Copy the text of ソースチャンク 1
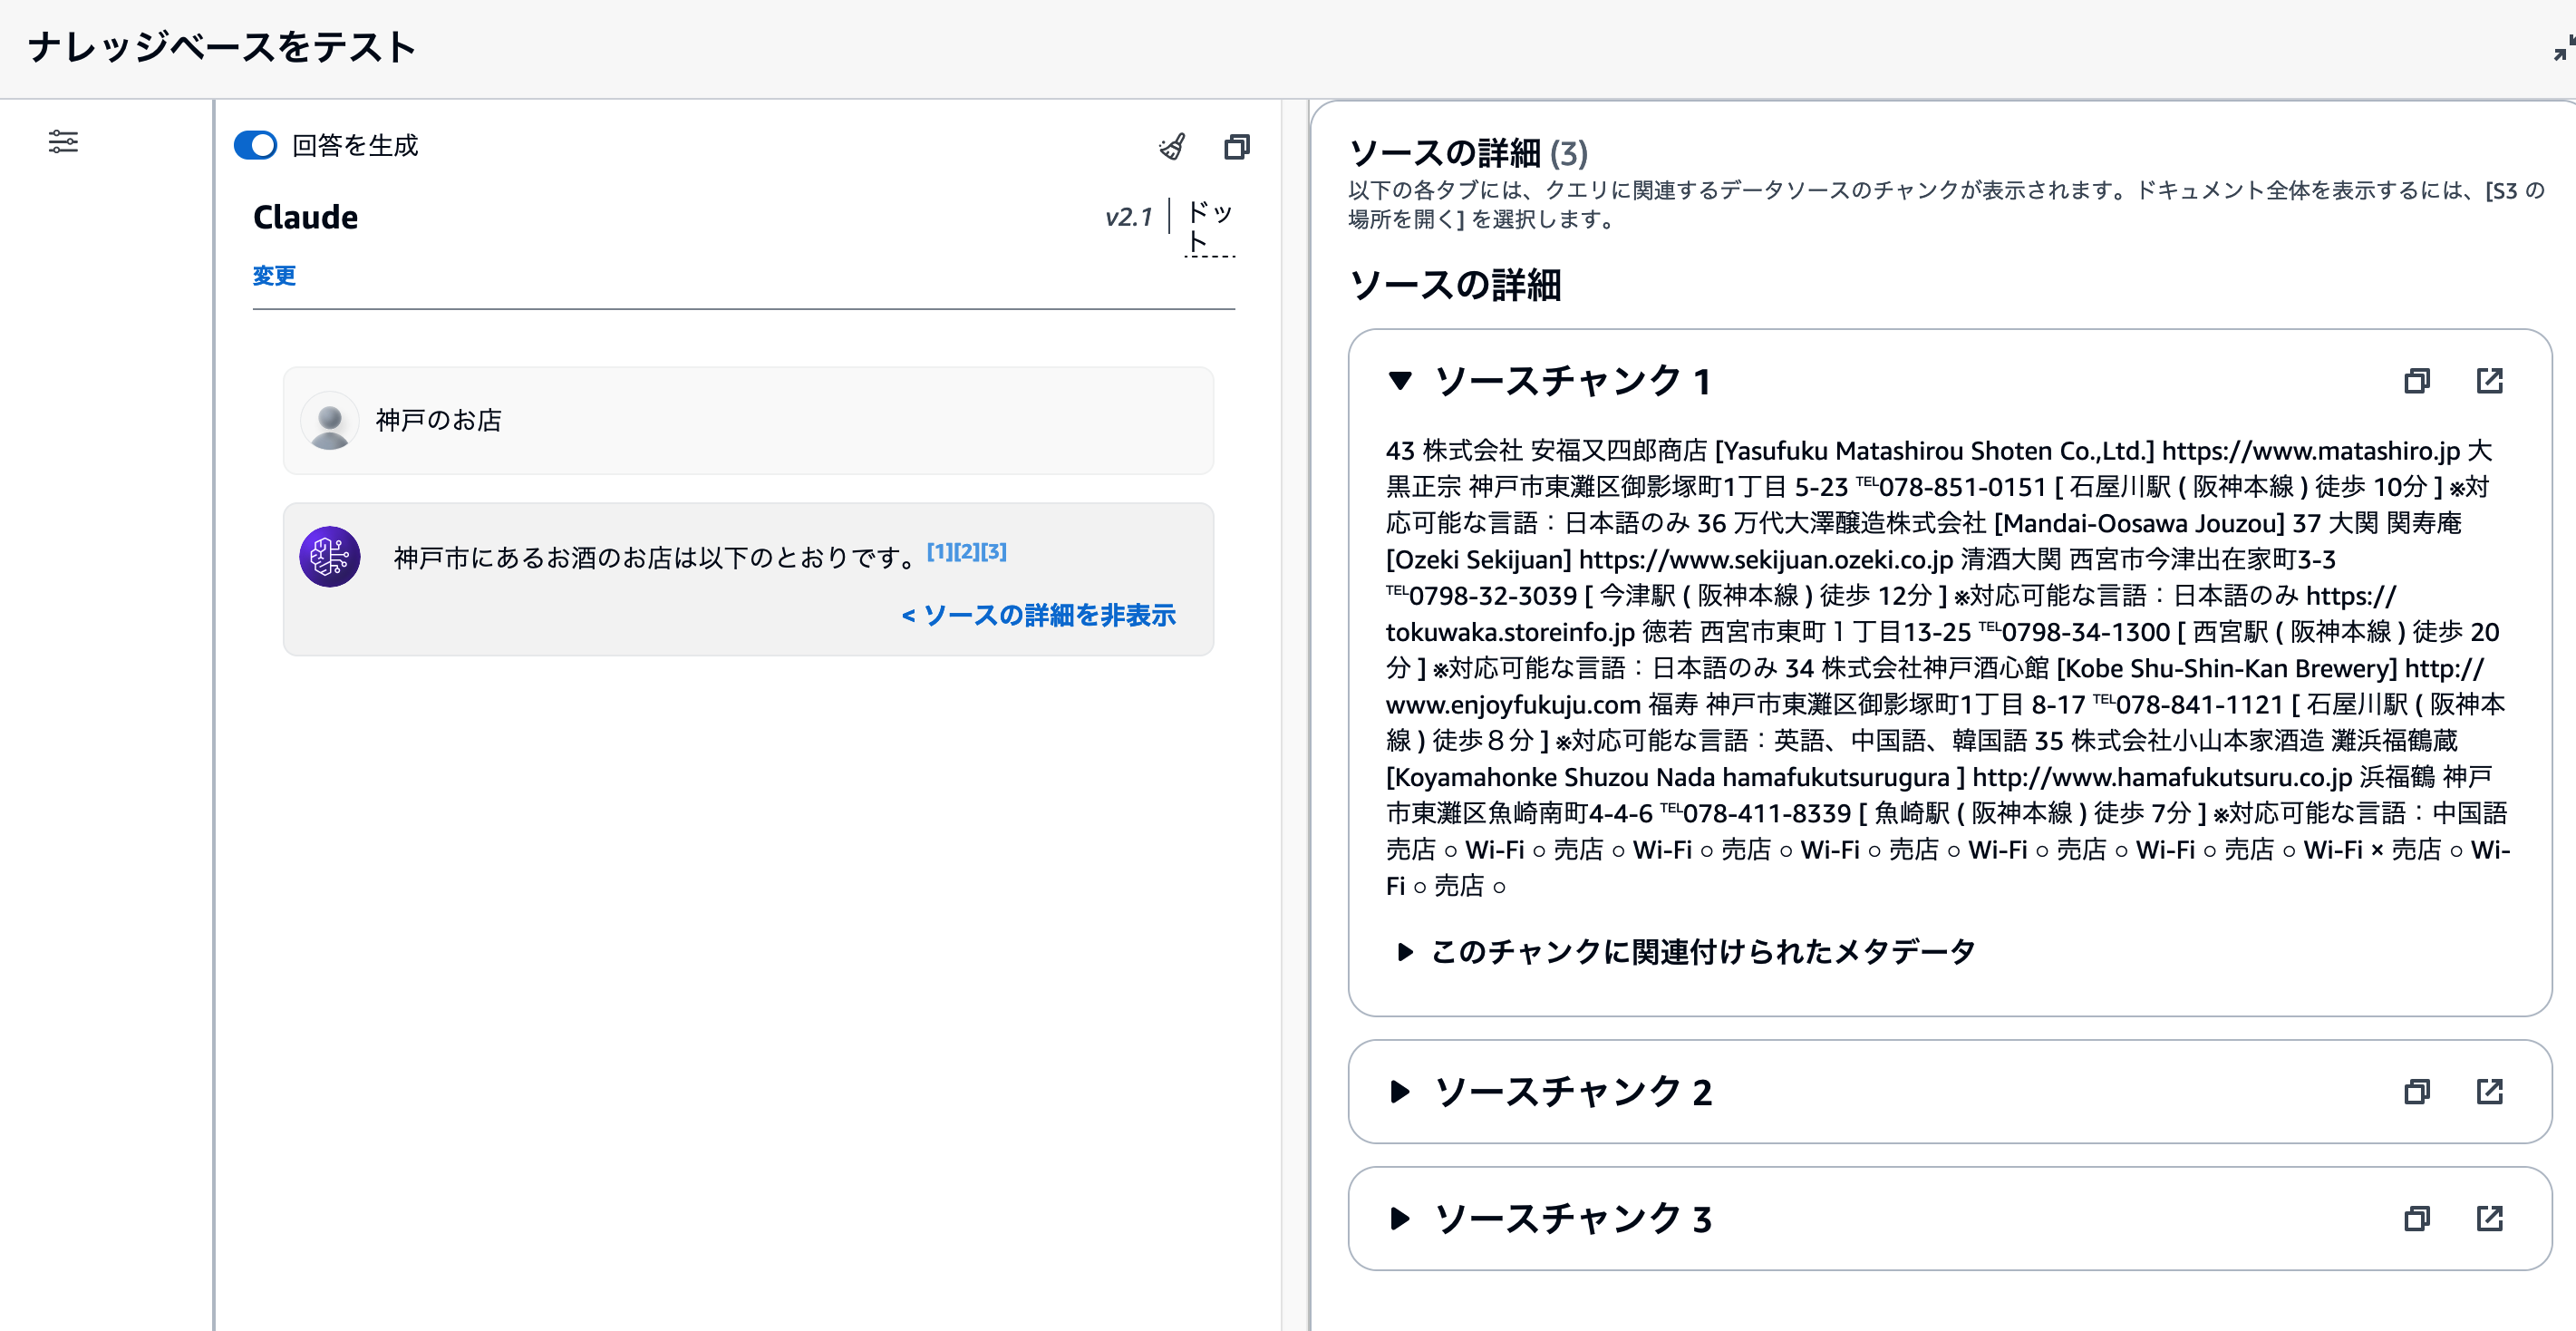Viewport: 2576px width, 1331px height. [2419, 381]
